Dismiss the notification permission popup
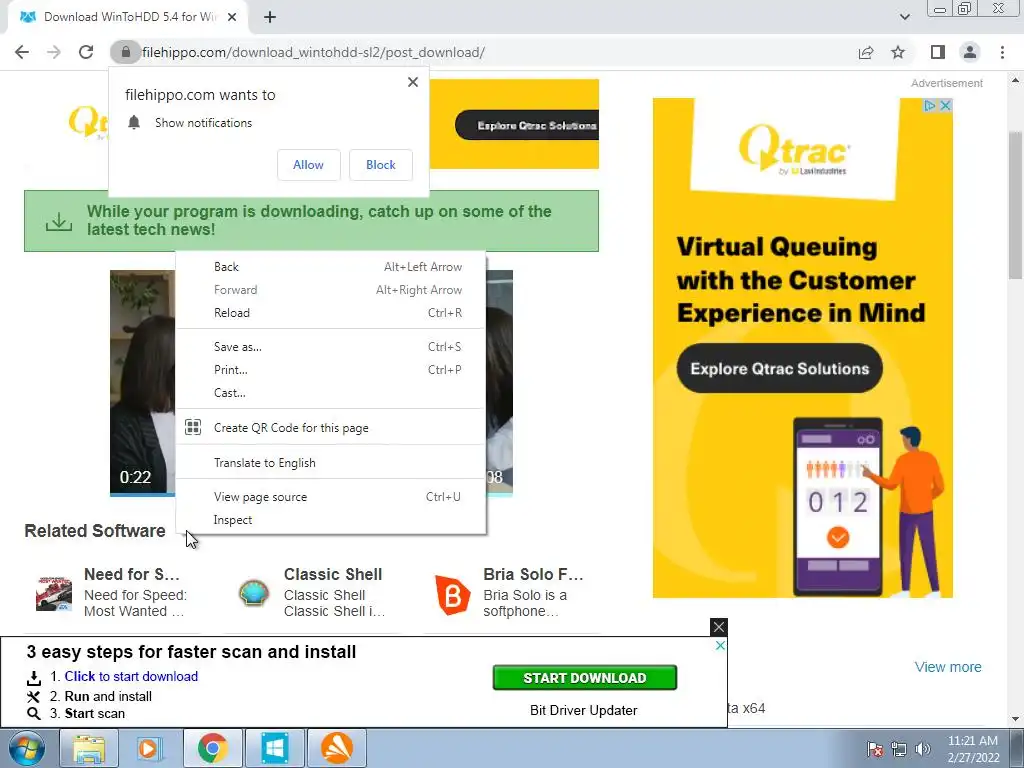Viewport: 1024px width, 768px height. 413,82
